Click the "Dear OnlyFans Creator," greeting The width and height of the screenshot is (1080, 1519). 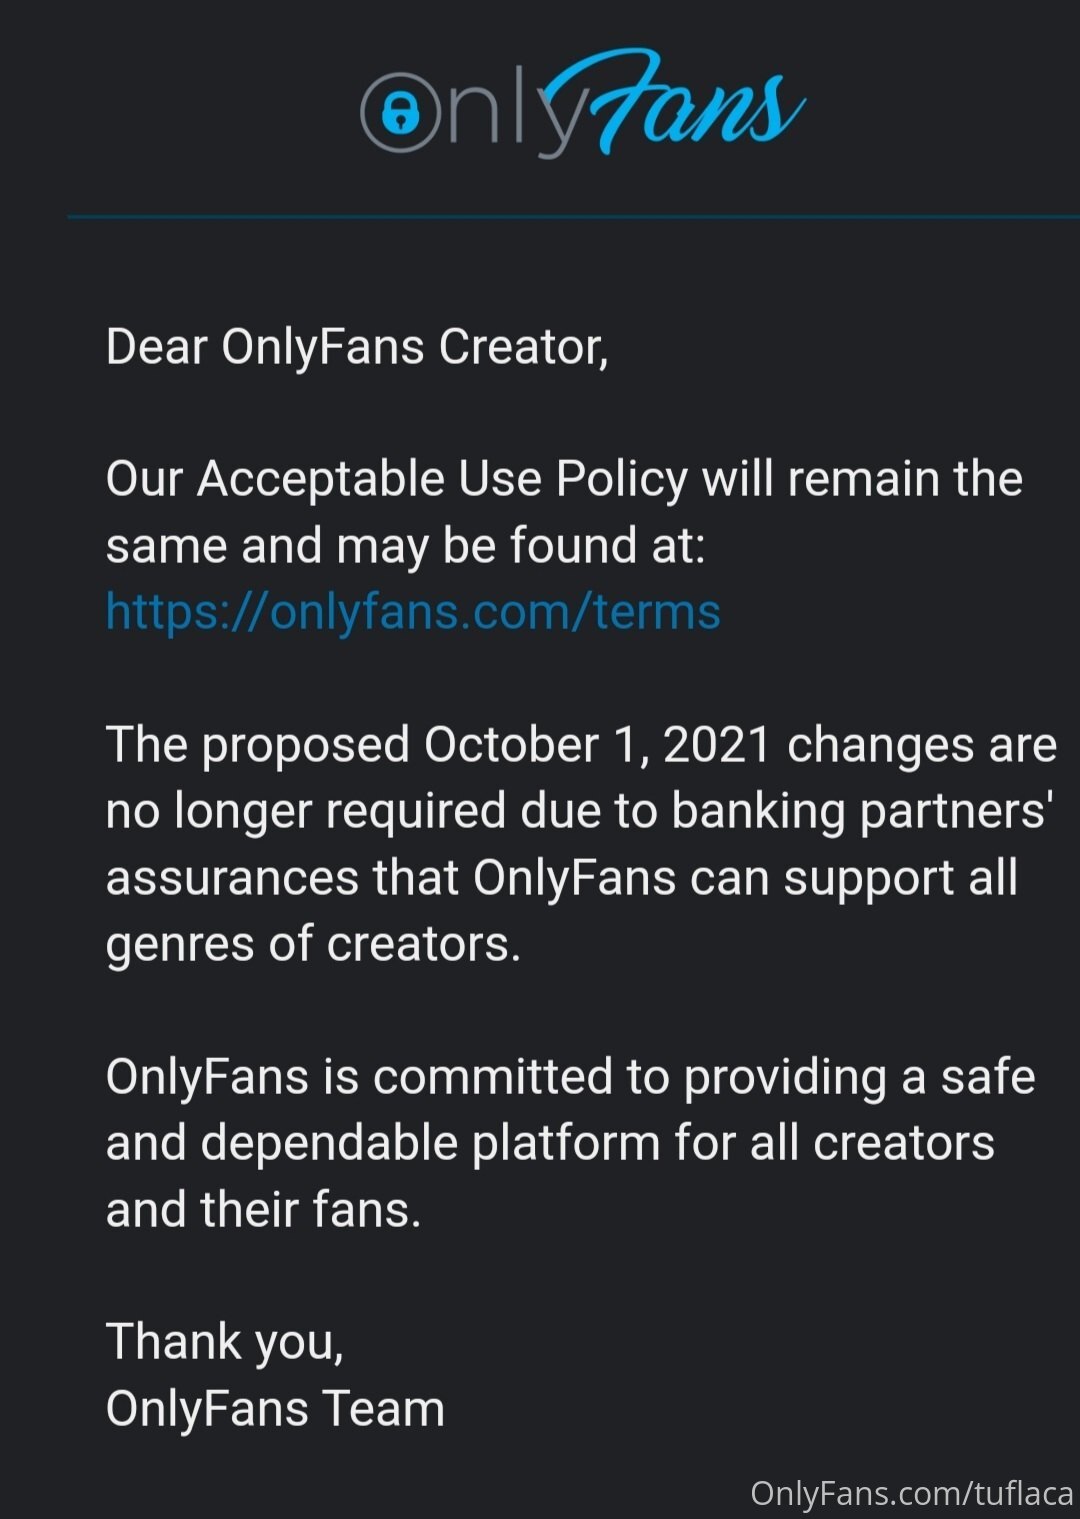coord(357,347)
